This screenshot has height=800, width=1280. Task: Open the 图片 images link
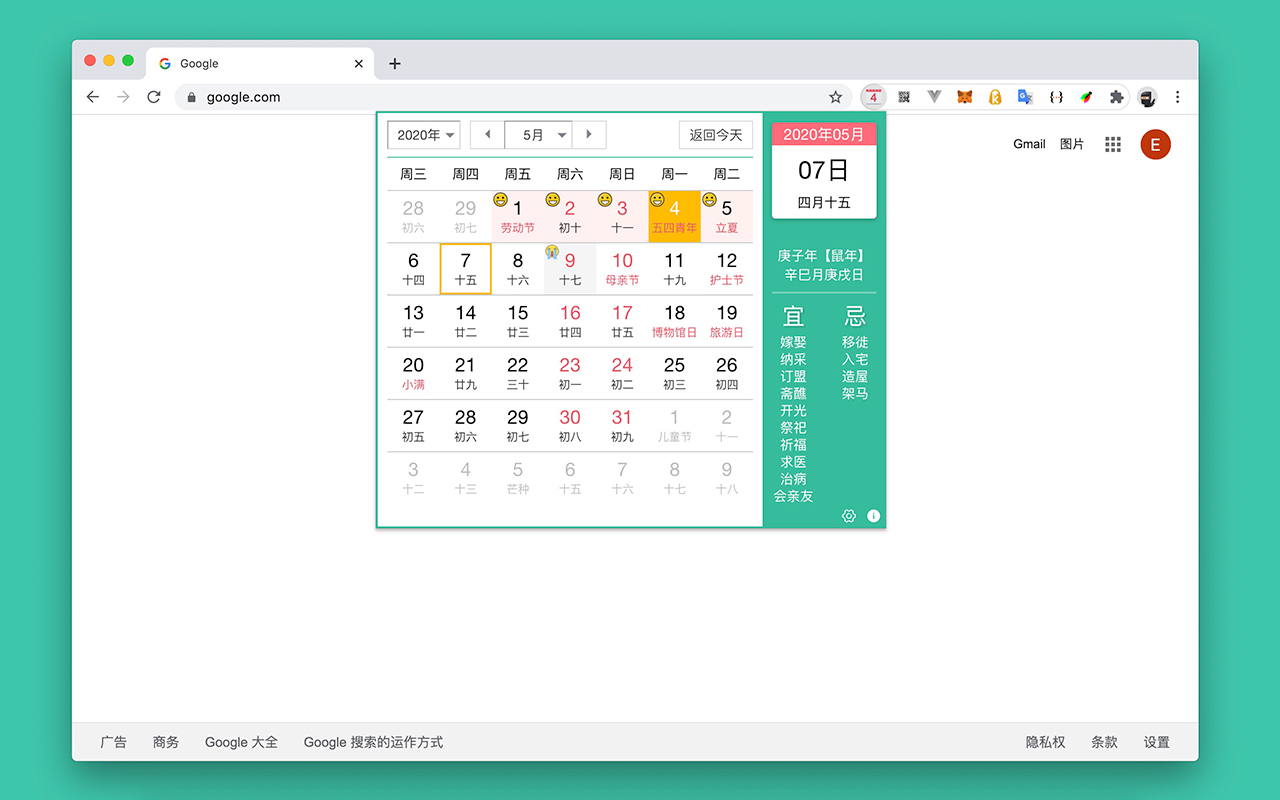pos(1072,144)
